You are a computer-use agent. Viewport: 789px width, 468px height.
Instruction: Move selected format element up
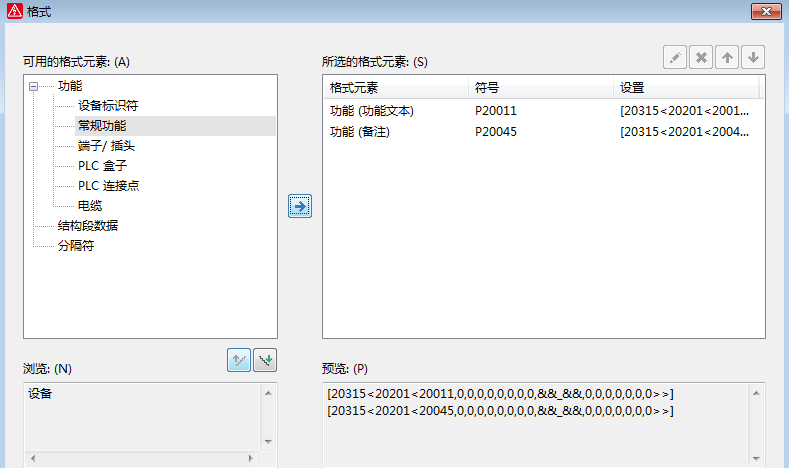pyautogui.click(x=728, y=58)
